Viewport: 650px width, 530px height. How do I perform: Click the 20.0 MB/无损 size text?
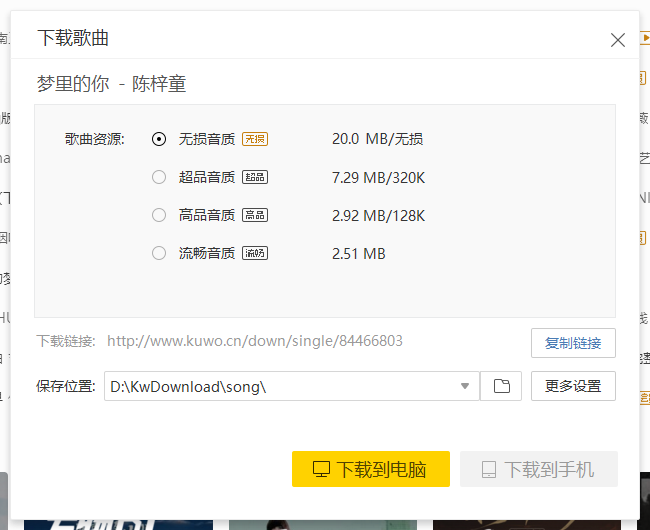point(377,139)
